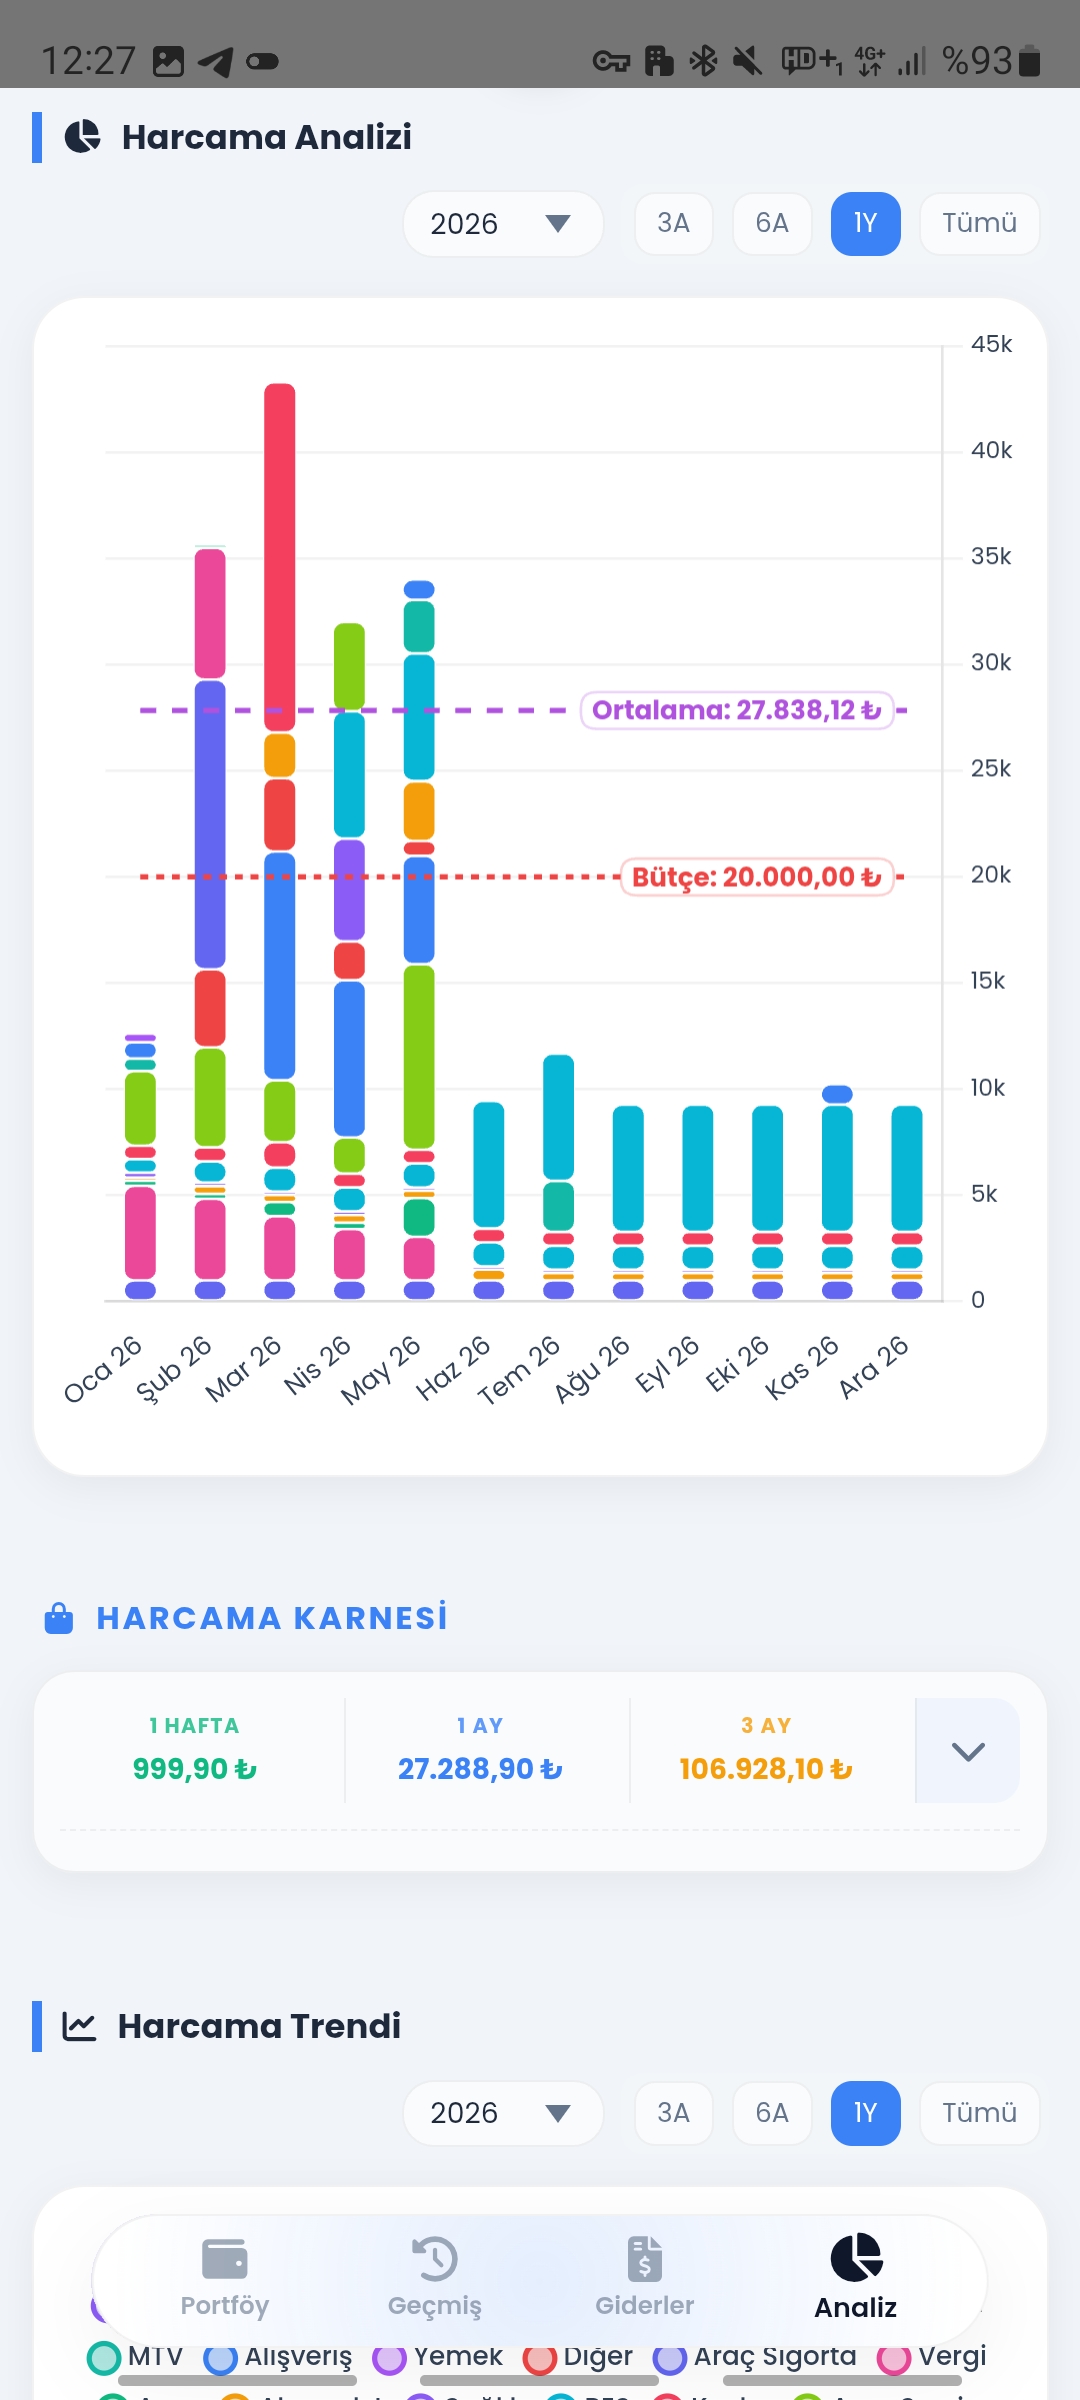Tap the VPN key icon in status bar
The width and height of the screenshot is (1080, 2400).
(x=611, y=62)
